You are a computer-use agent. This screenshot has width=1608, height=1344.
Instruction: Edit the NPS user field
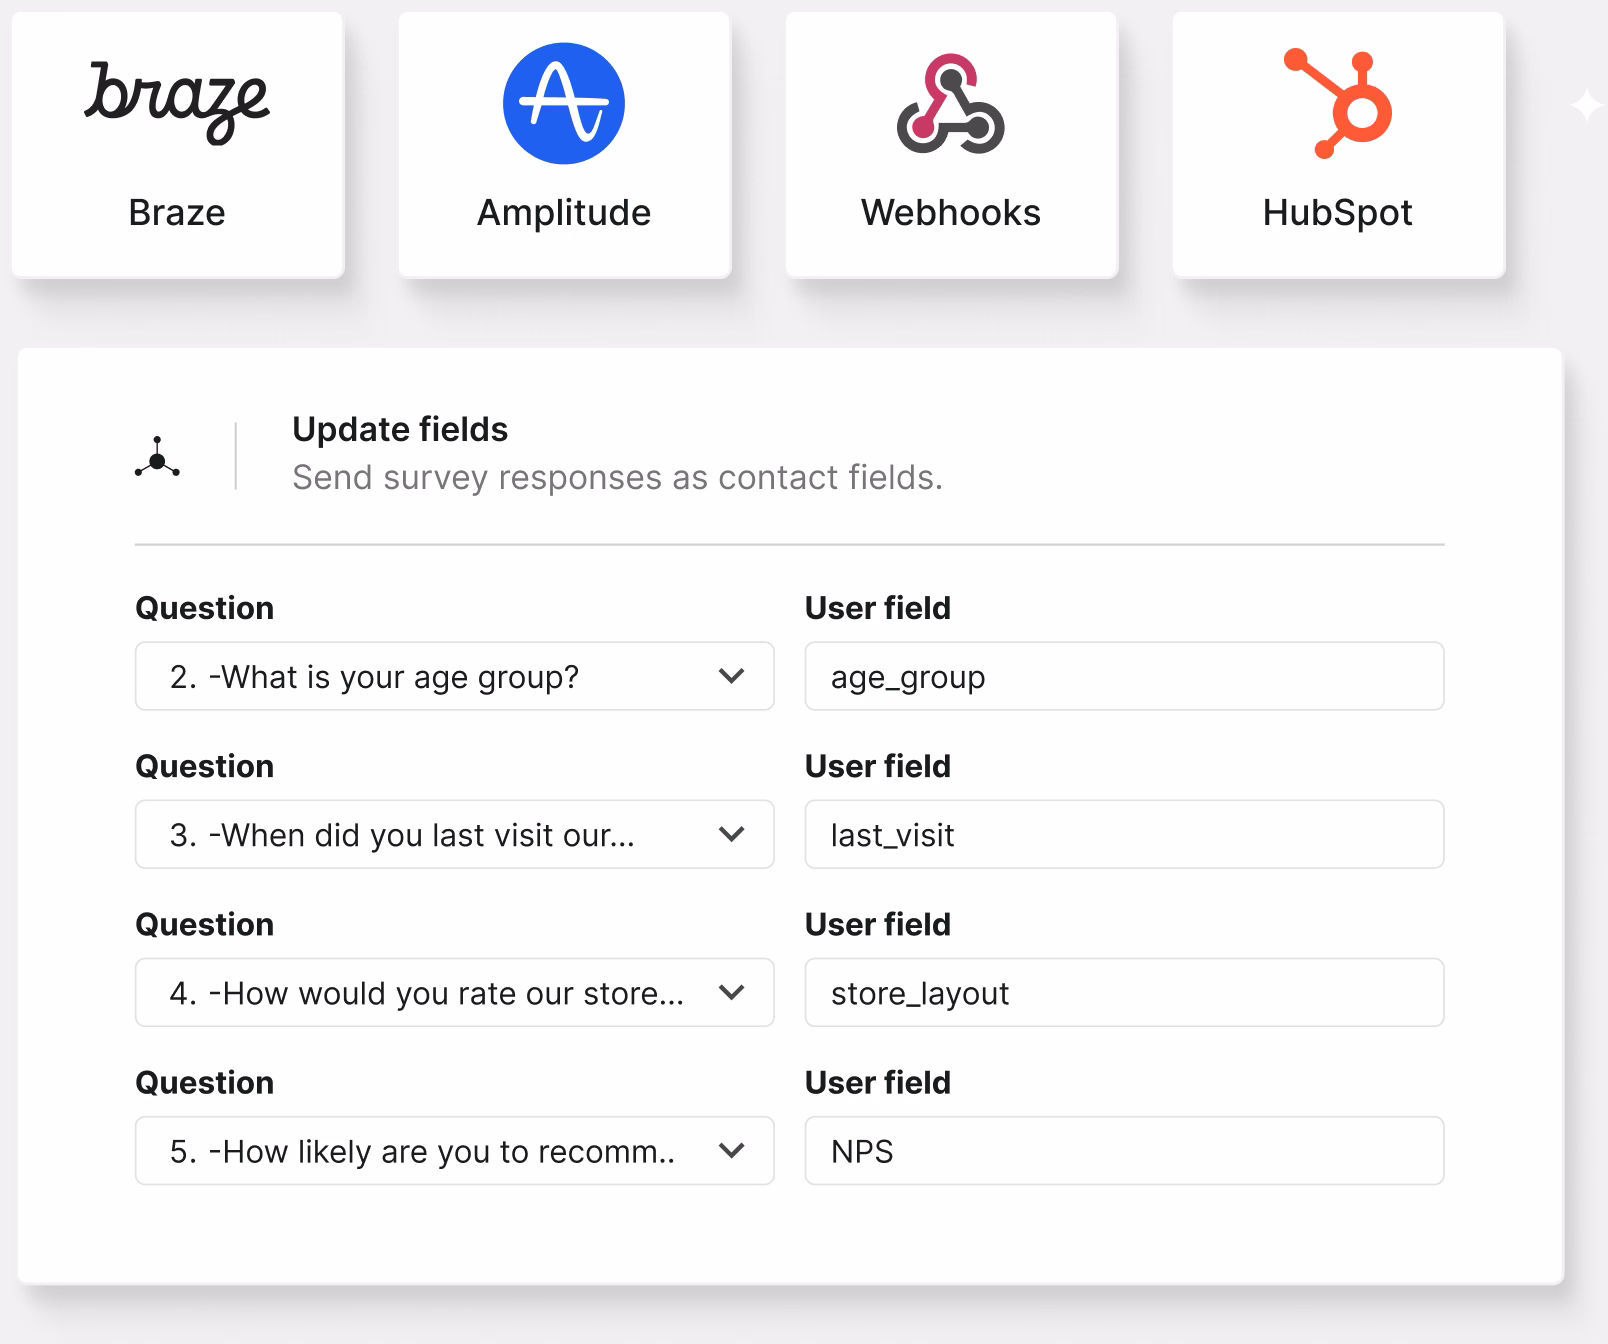click(1125, 1151)
